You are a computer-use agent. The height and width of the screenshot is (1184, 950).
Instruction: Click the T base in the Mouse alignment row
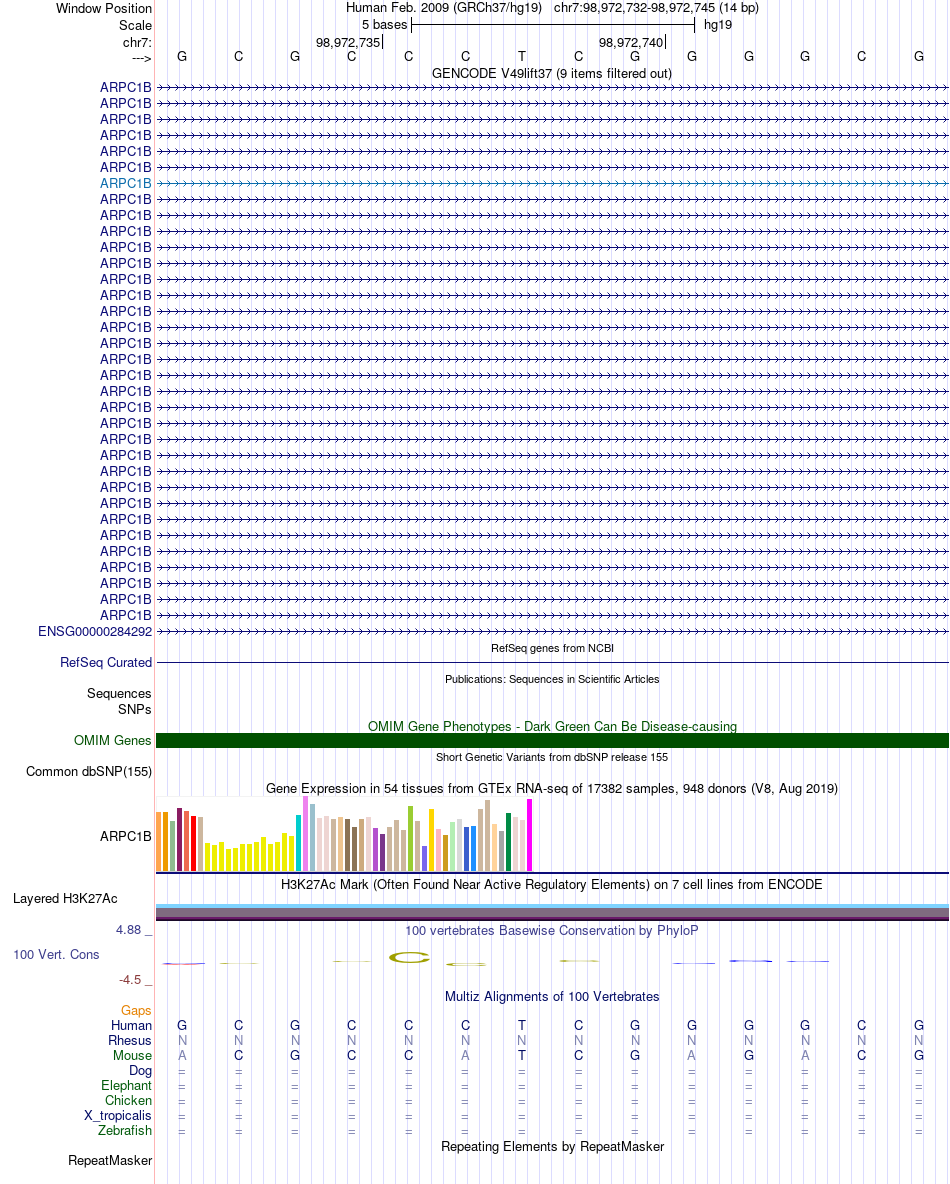[522, 1056]
